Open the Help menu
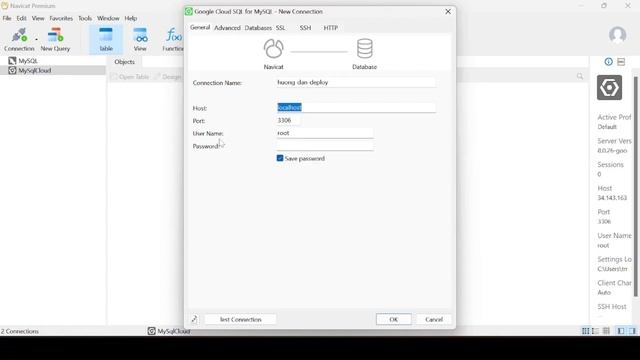The width and height of the screenshot is (640, 360). (131, 18)
